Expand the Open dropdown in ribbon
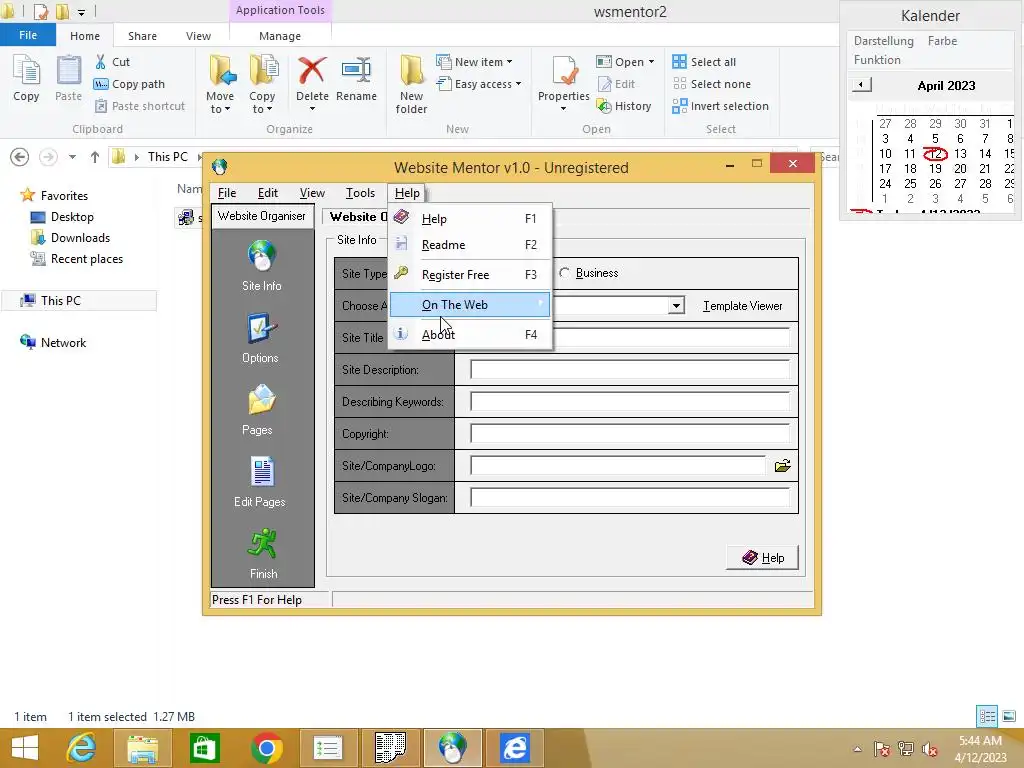 click(x=651, y=62)
